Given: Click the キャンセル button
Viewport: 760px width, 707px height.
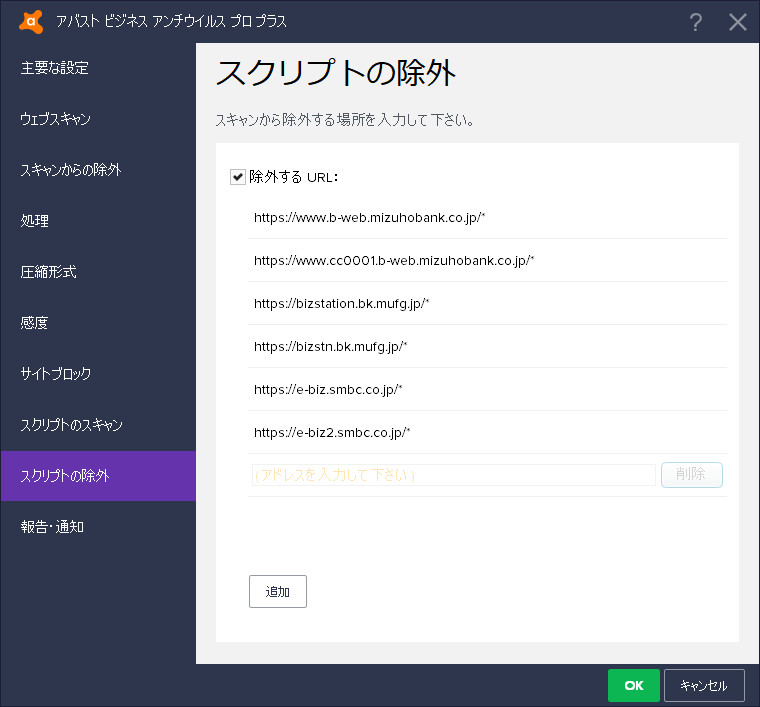Looking at the screenshot, I should (704, 685).
